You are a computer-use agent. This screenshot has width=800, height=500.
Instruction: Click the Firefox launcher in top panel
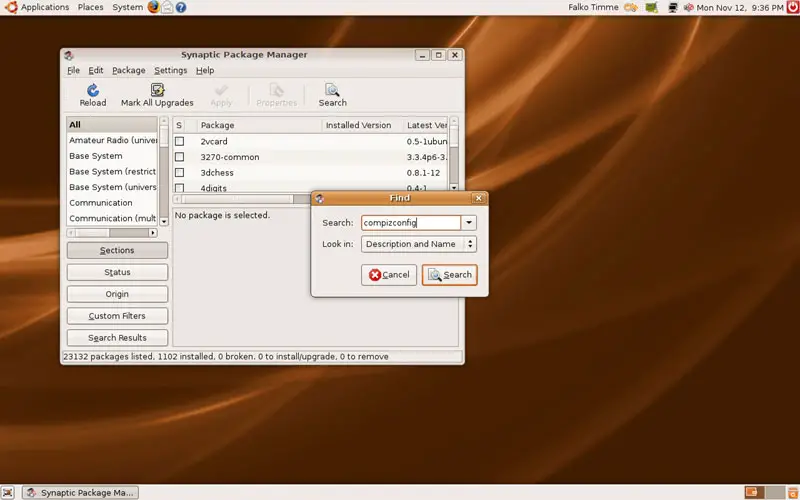[153, 7]
